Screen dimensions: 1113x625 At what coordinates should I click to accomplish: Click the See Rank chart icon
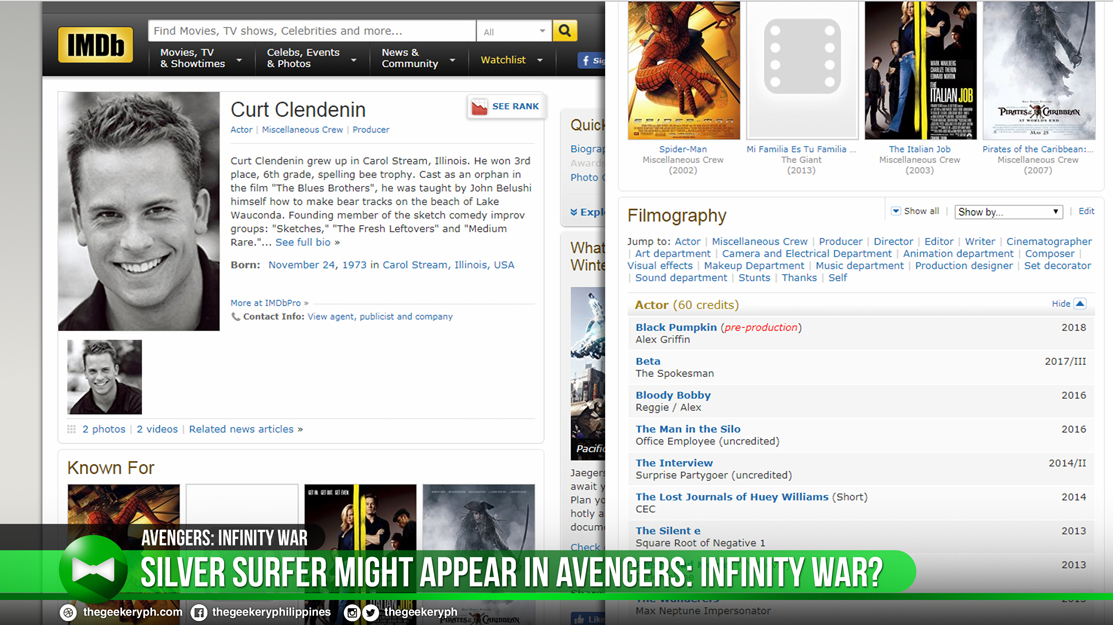pos(480,107)
